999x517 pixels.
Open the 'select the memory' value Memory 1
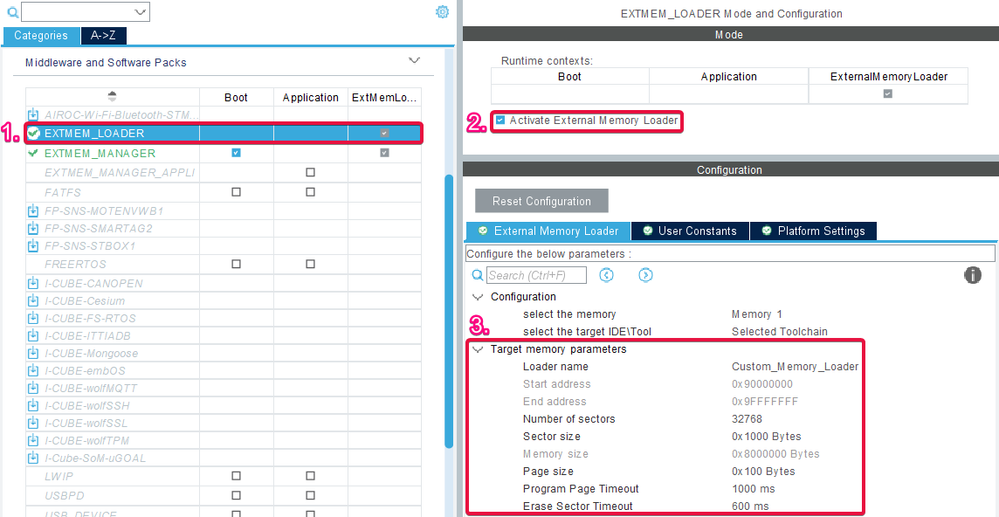(757, 314)
